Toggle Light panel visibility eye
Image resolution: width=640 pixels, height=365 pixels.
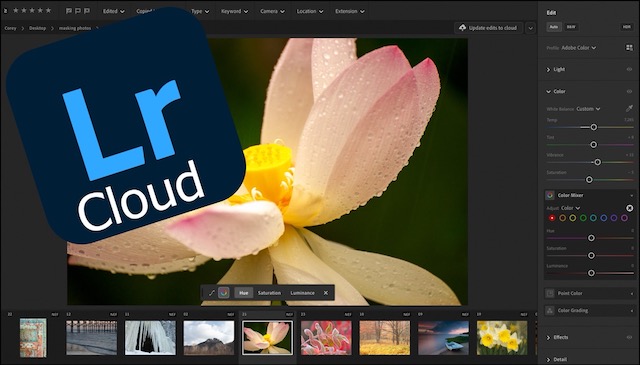coord(629,69)
